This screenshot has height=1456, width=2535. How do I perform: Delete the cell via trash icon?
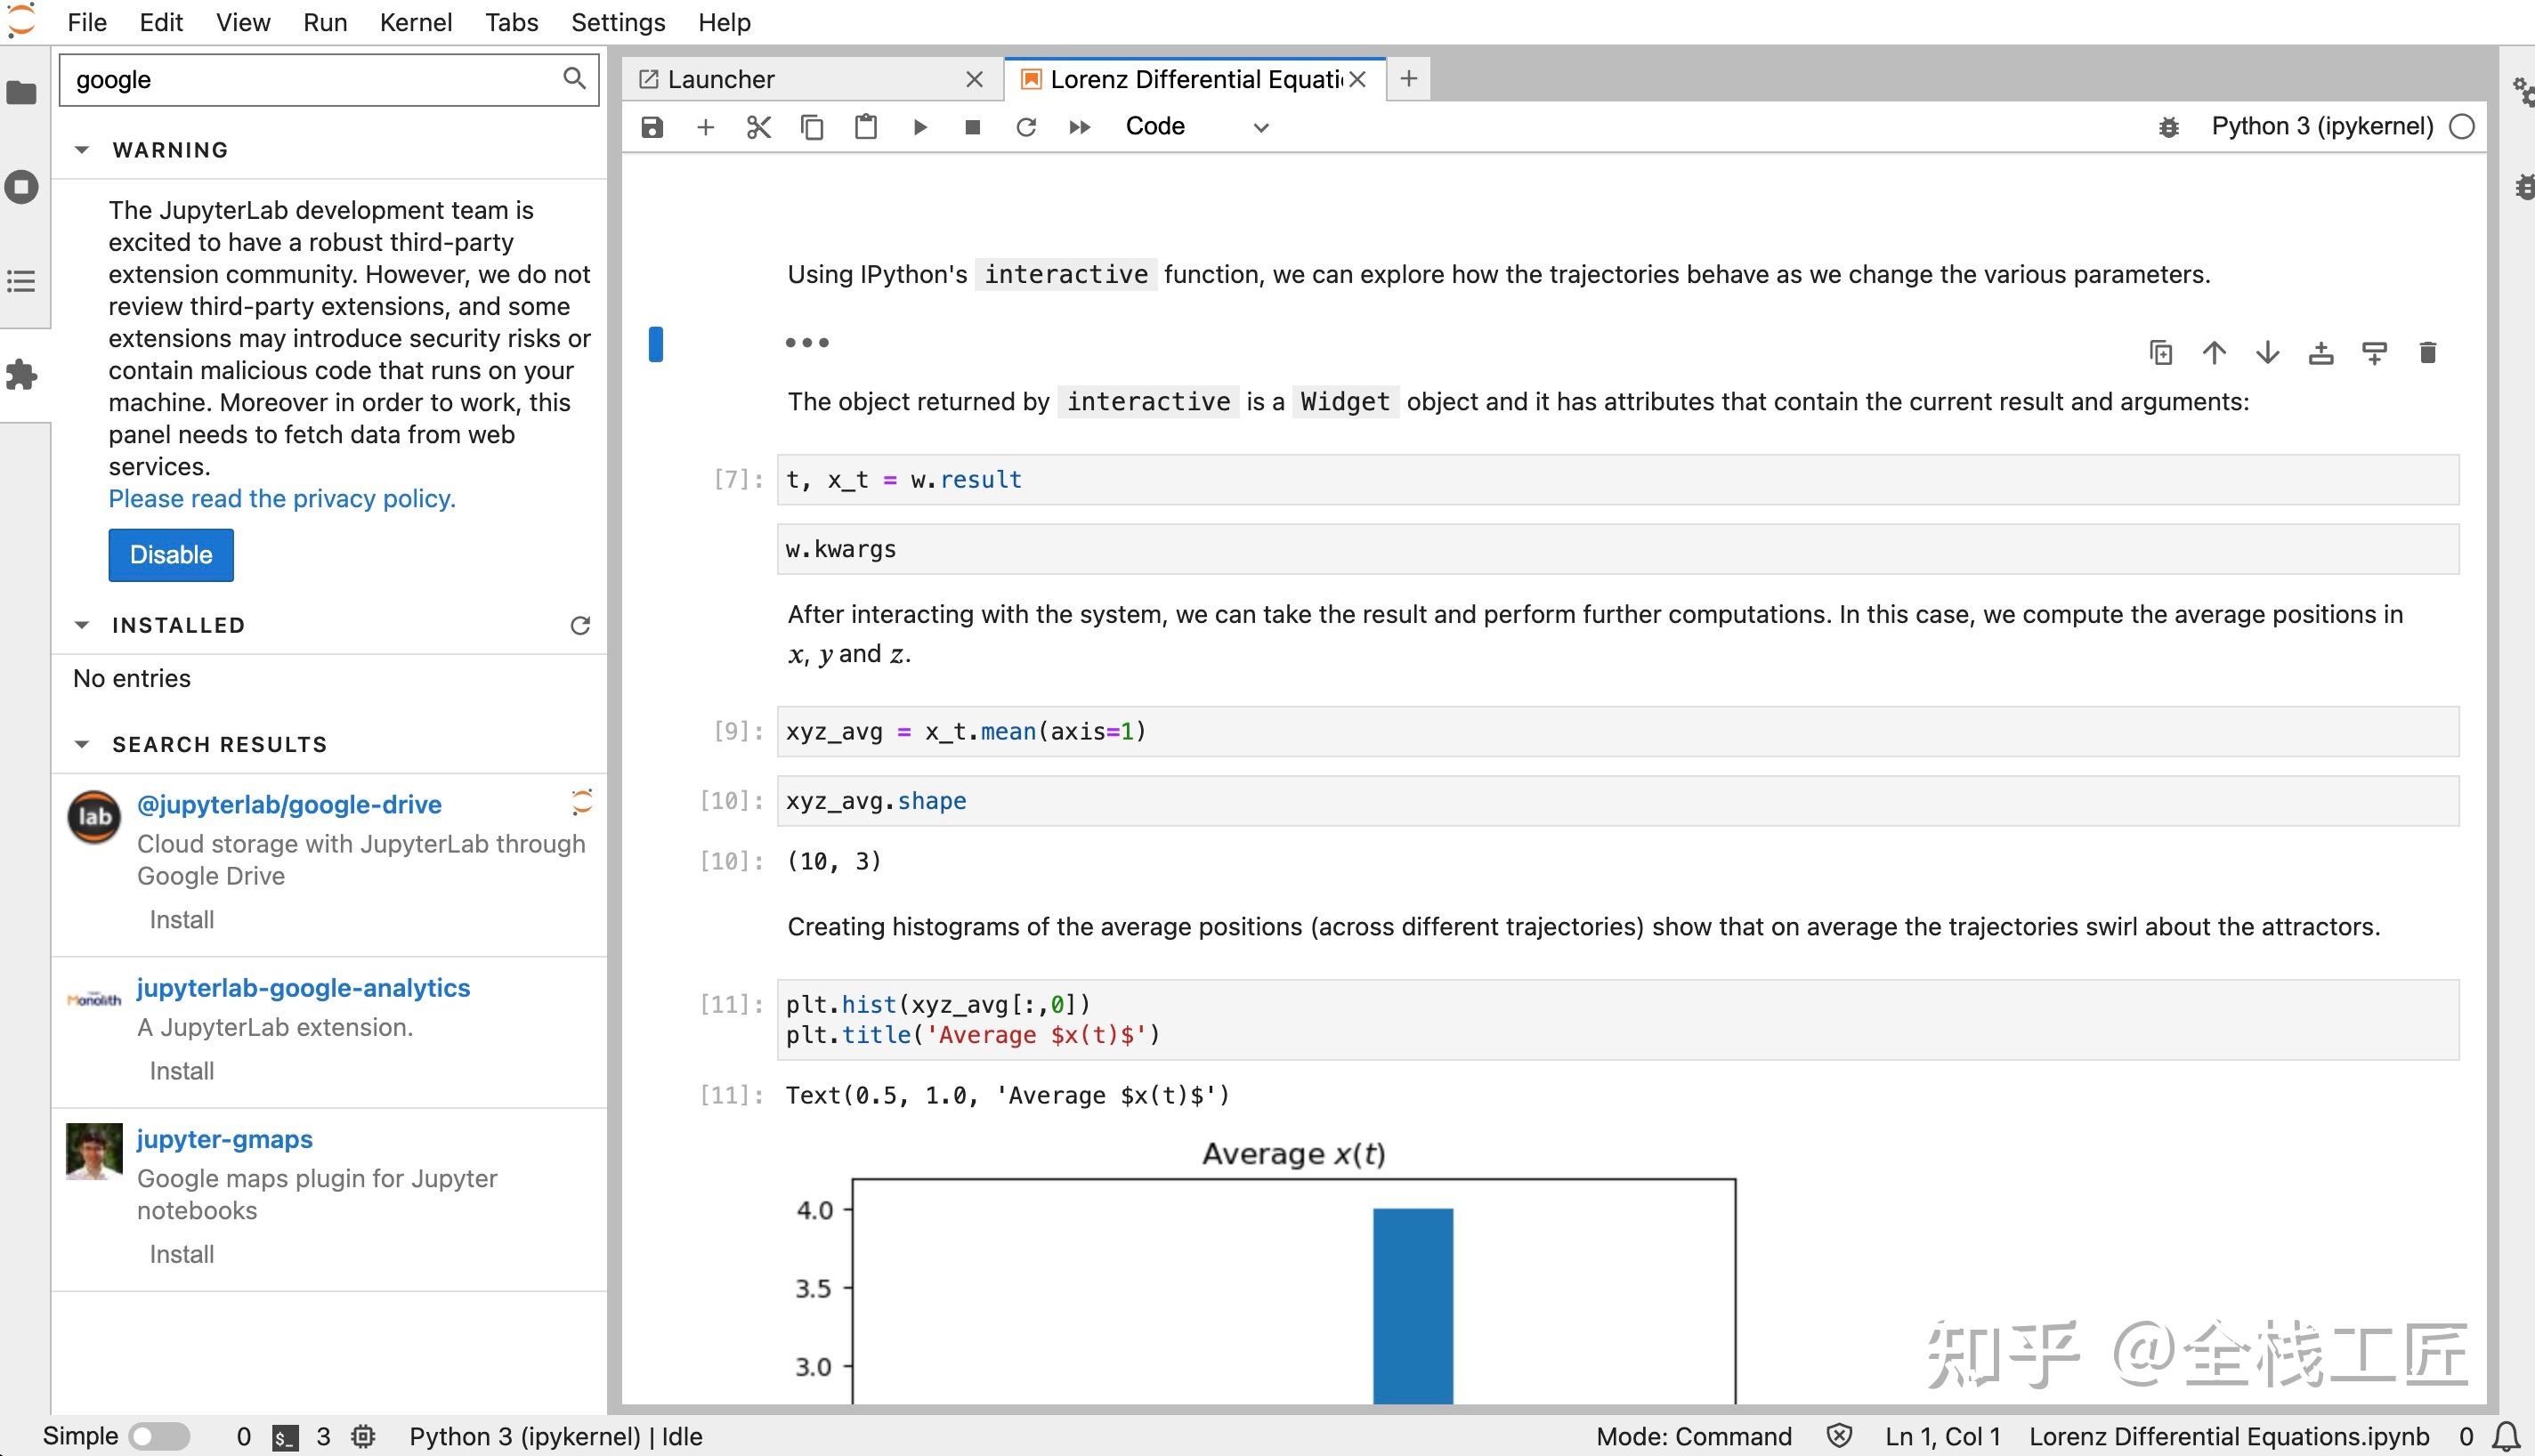pyautogui.click(x=2427, y=352)
